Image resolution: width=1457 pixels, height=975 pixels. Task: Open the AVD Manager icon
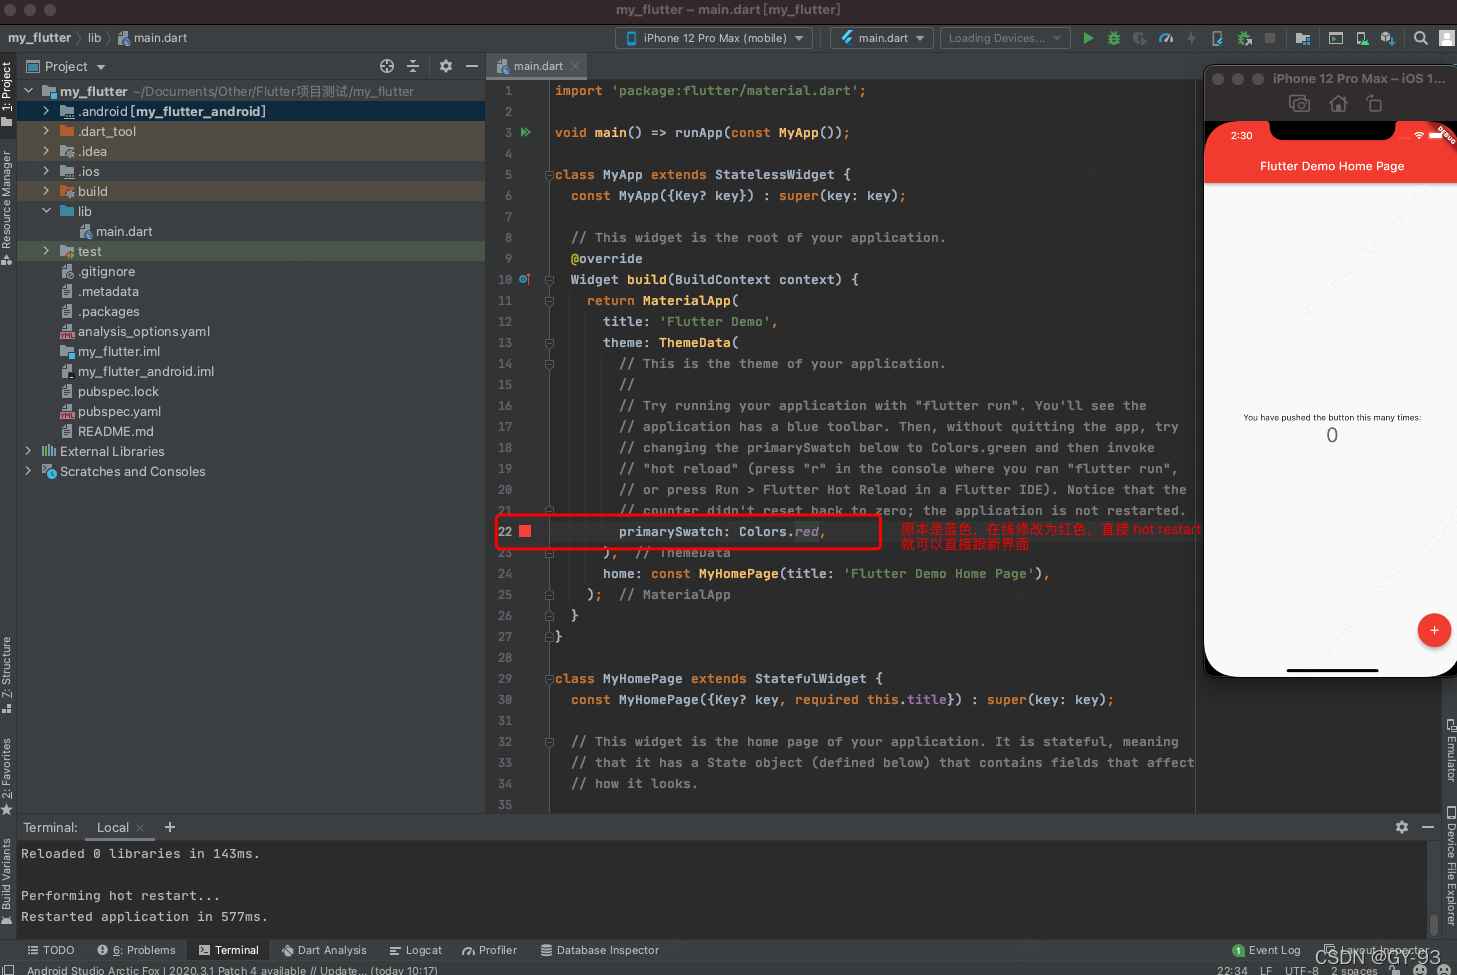[1362, 38]
